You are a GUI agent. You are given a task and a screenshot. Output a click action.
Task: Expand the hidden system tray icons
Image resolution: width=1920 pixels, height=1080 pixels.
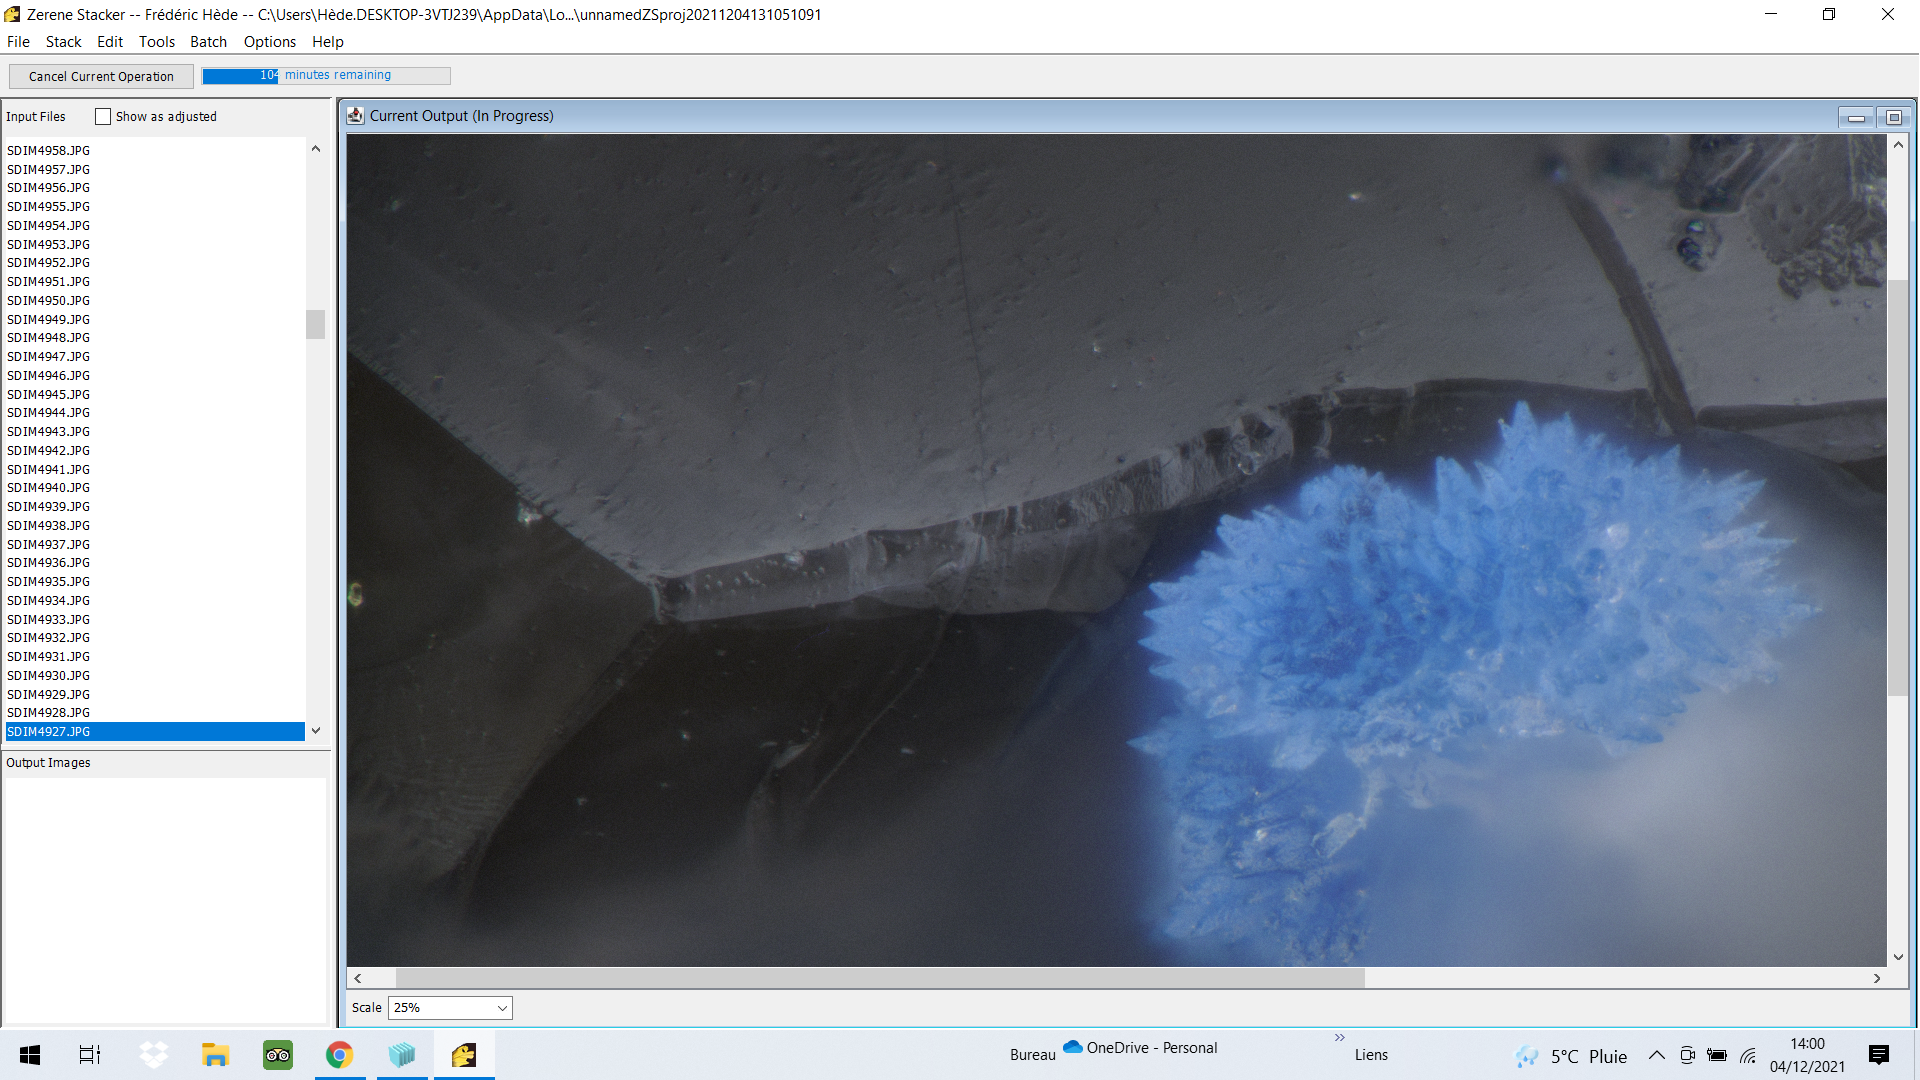(1656, 1055)
